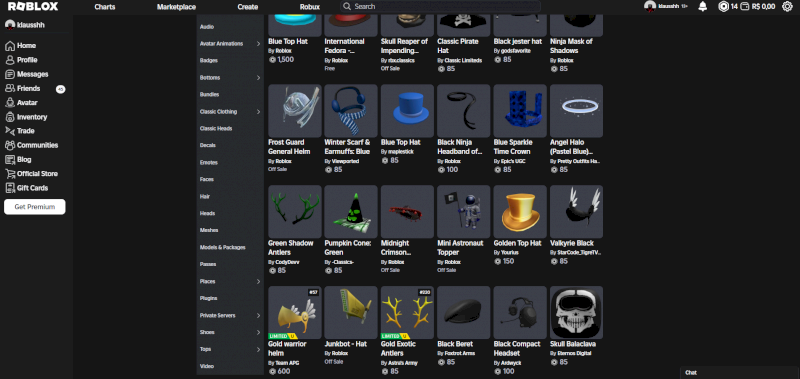Viewport: 800px width, 379px height.
Task: Open the Marketplace tab
Action: coord(176,7)
